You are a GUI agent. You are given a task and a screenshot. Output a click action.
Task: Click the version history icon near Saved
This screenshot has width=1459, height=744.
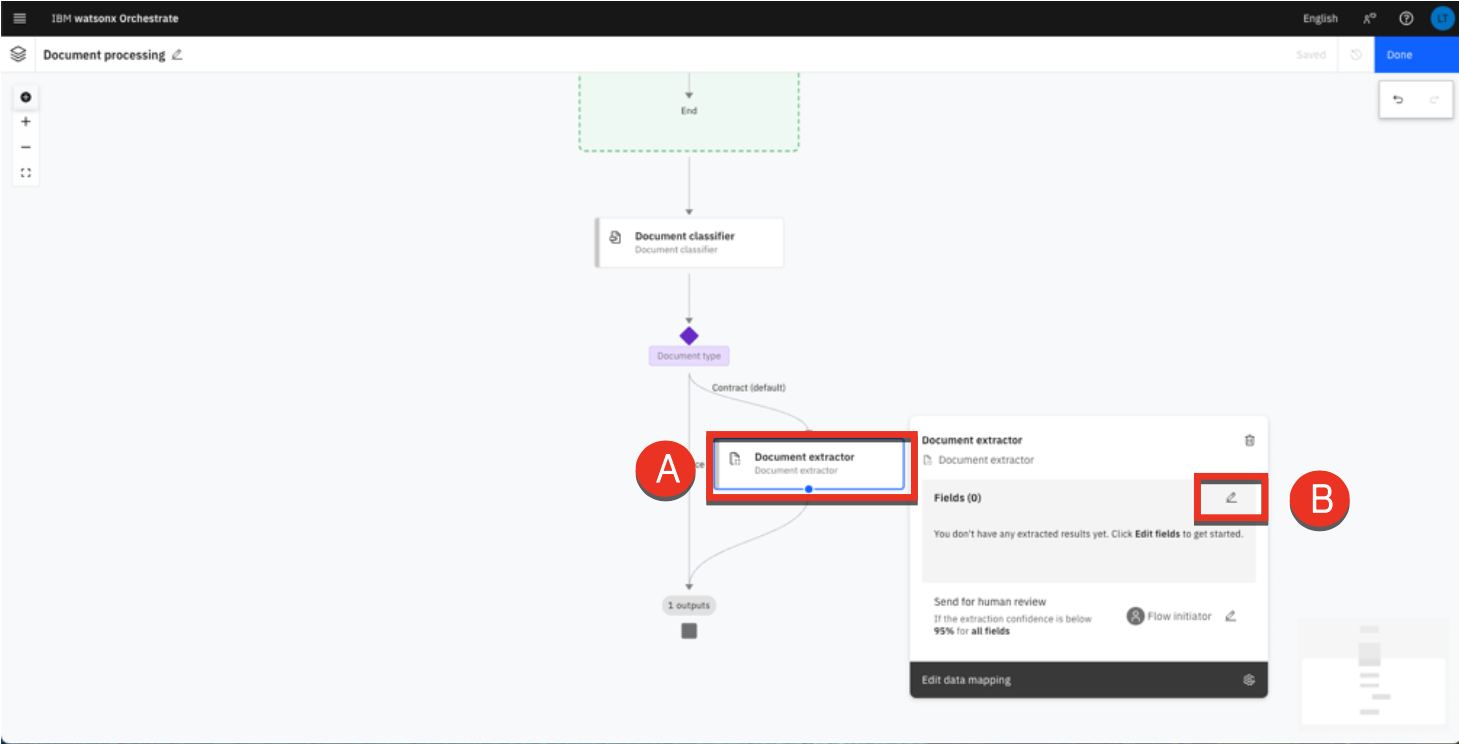pyautogui.click(x=1356, y=55)
